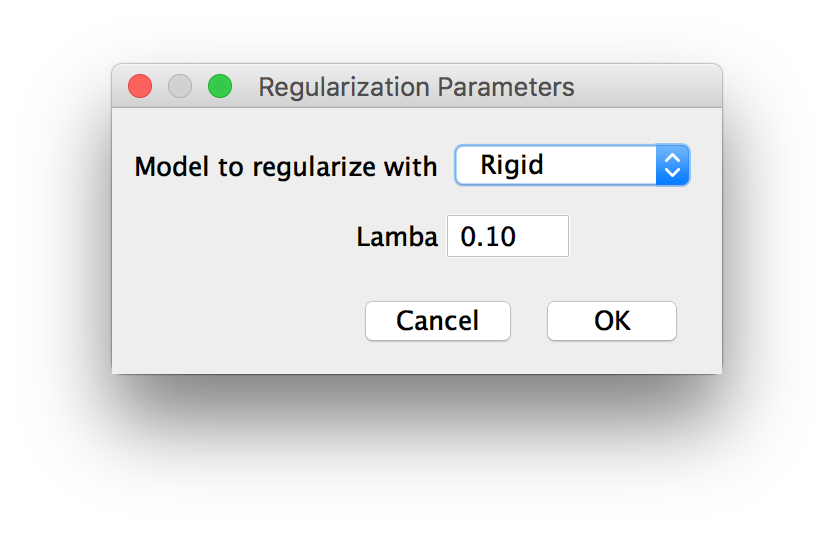Click the "Model to regularize with" label

286,167
